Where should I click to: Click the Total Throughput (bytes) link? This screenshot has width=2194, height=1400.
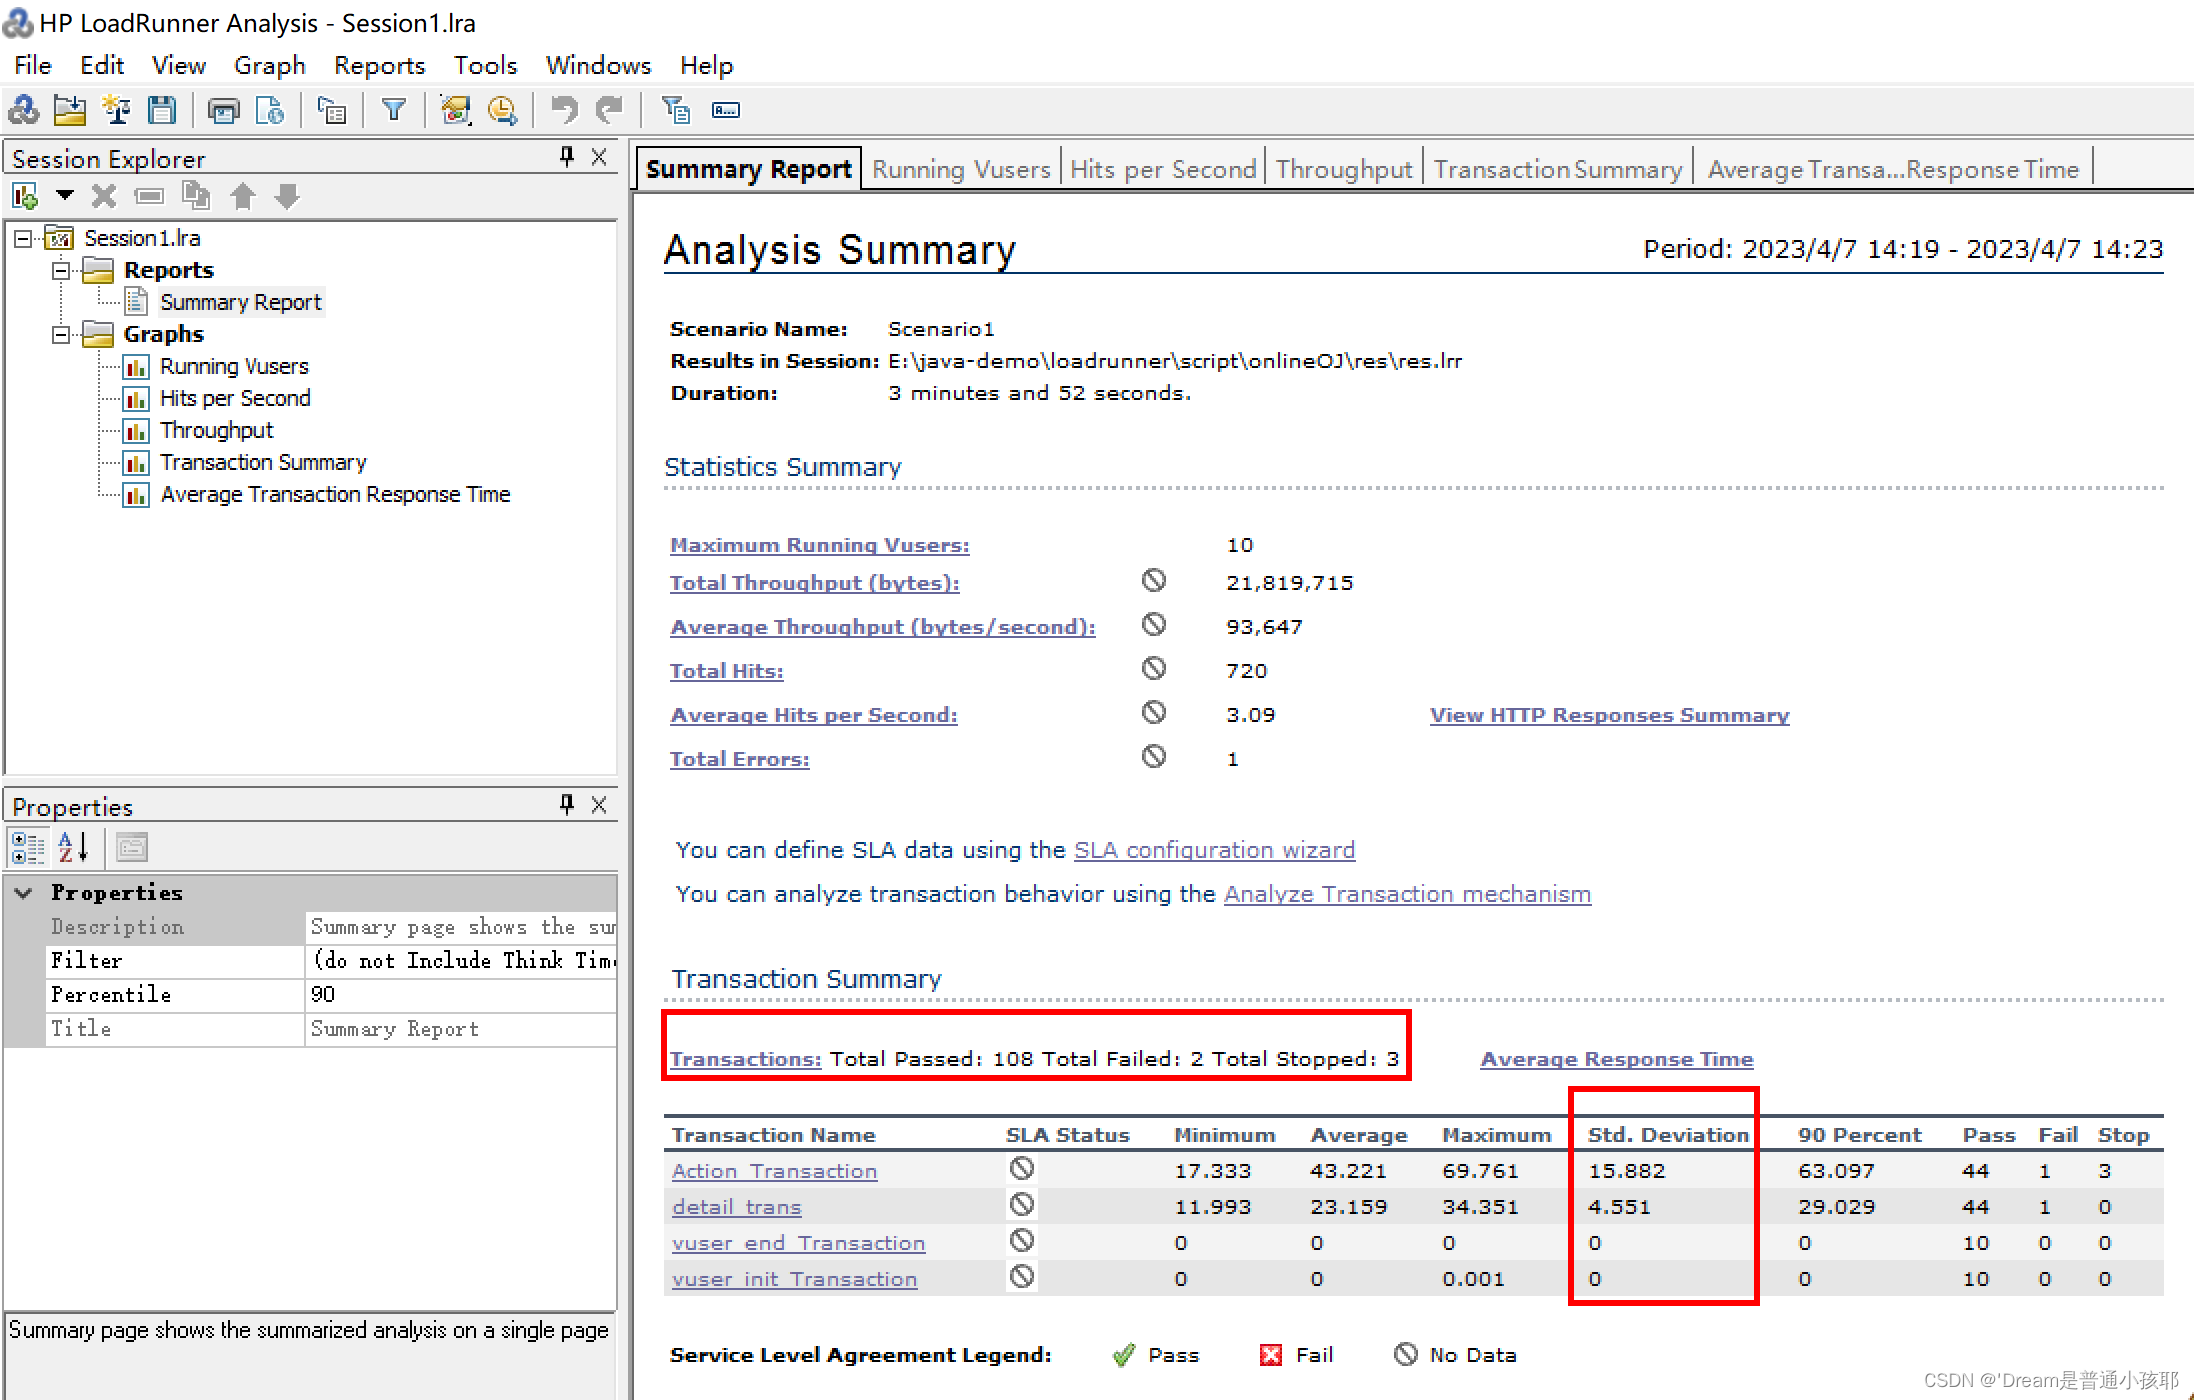pos(814,583)
